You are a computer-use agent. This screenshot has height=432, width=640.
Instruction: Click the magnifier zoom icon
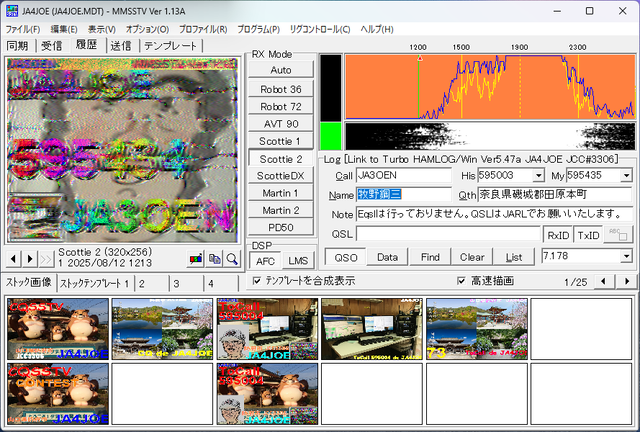coord(232,259)
